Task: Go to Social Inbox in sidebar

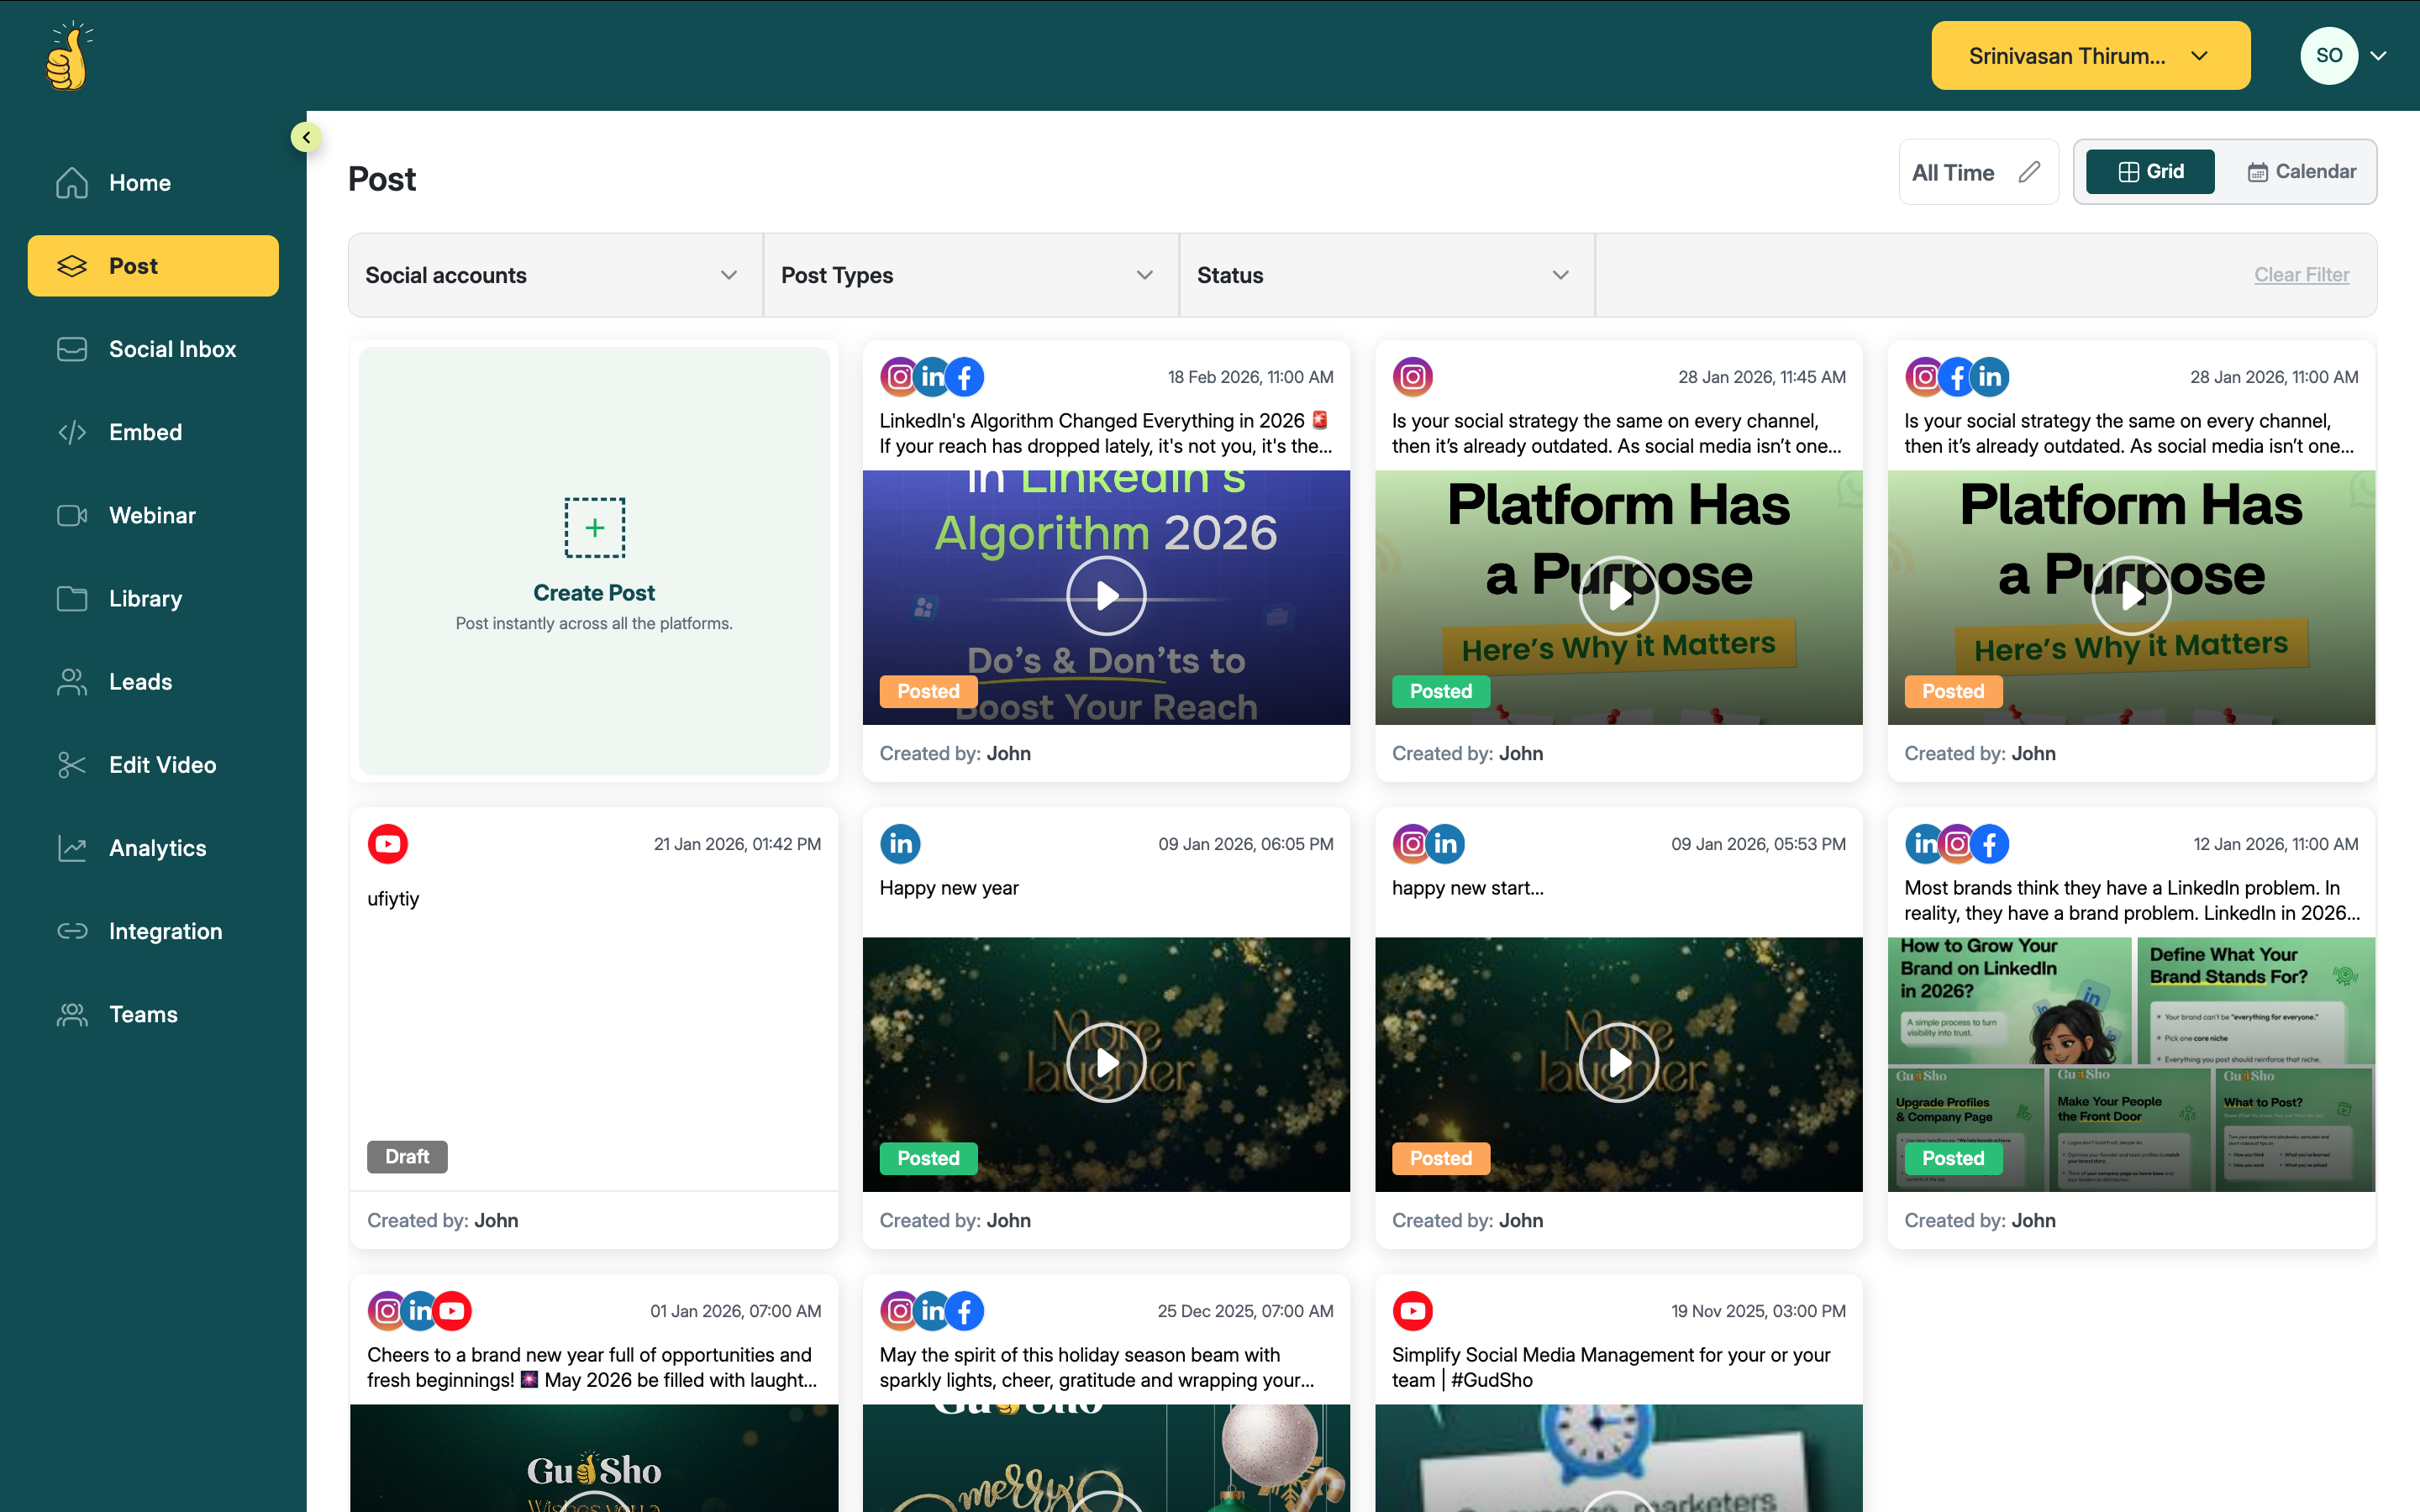Action: (x=172, y=349)
